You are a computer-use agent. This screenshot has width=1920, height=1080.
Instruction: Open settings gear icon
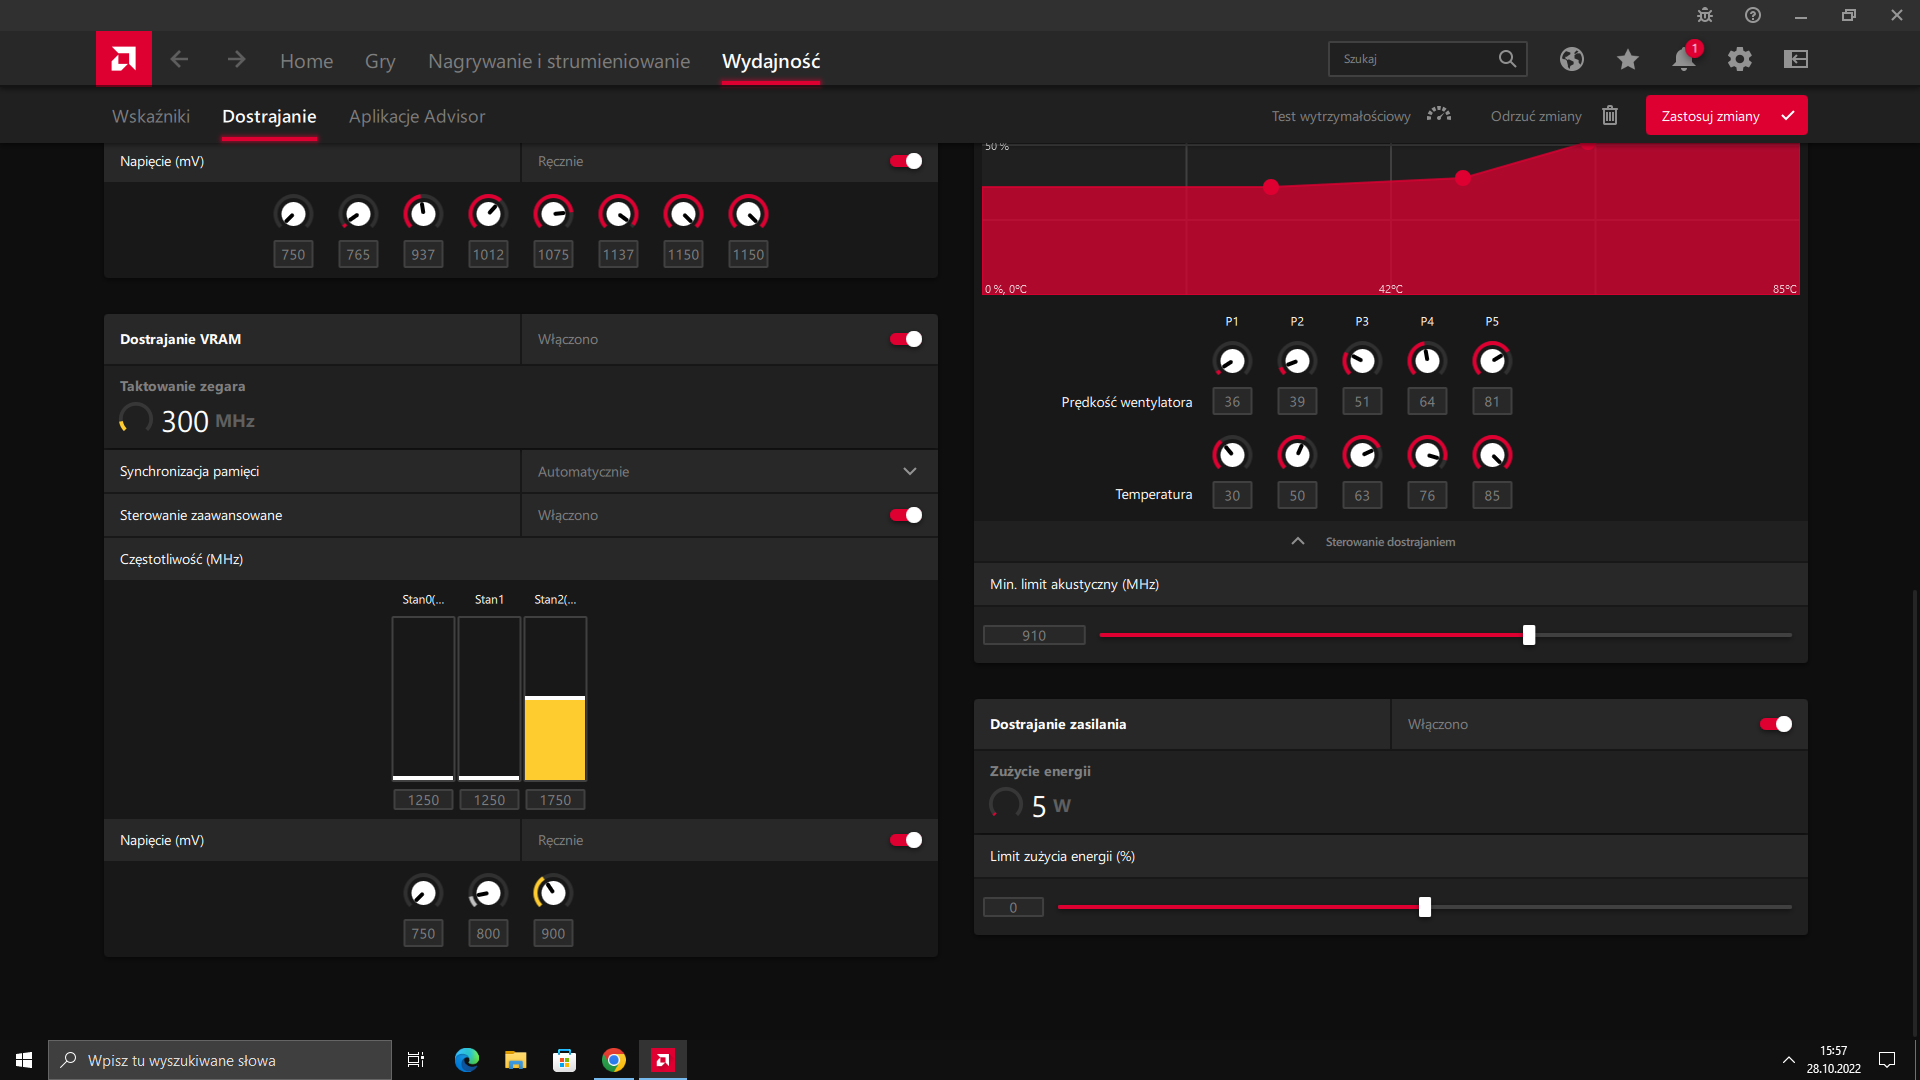1739,60
